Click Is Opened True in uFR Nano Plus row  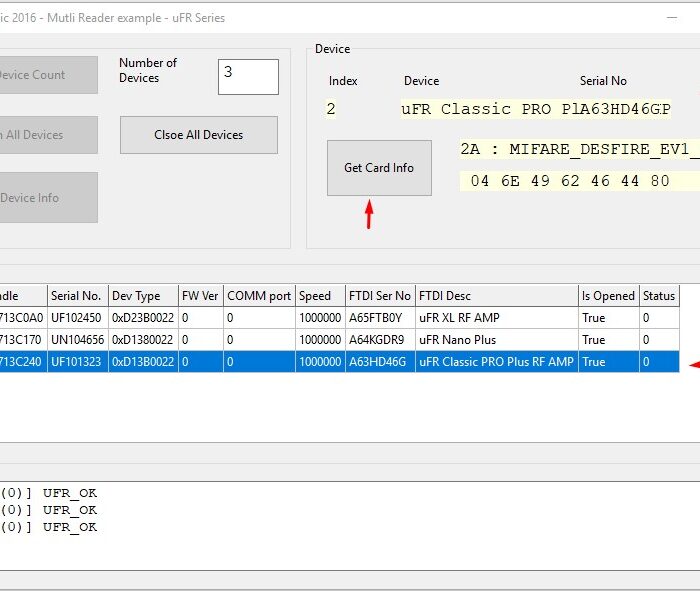[x=609, y=340]
